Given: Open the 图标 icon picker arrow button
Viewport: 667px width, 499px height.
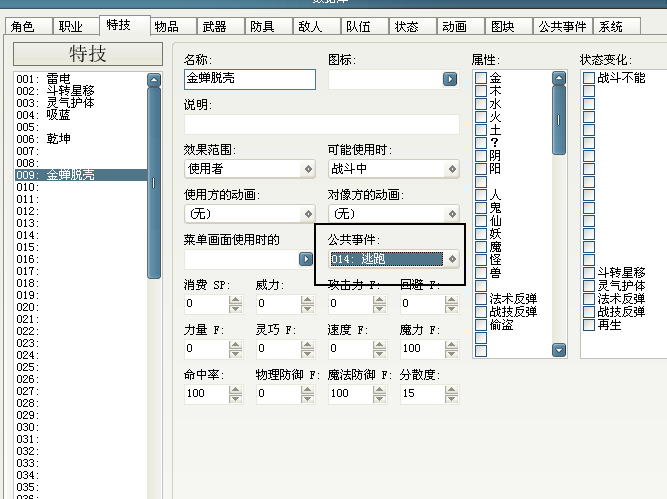Looking at the screenshot, I should tap(450, 79).
